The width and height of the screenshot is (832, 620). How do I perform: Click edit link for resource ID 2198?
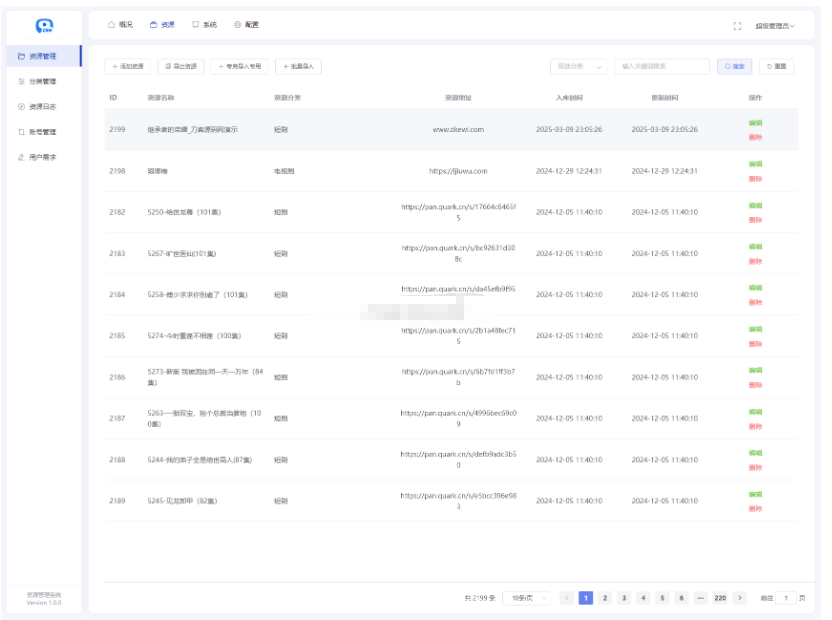[x=755, y=163]
